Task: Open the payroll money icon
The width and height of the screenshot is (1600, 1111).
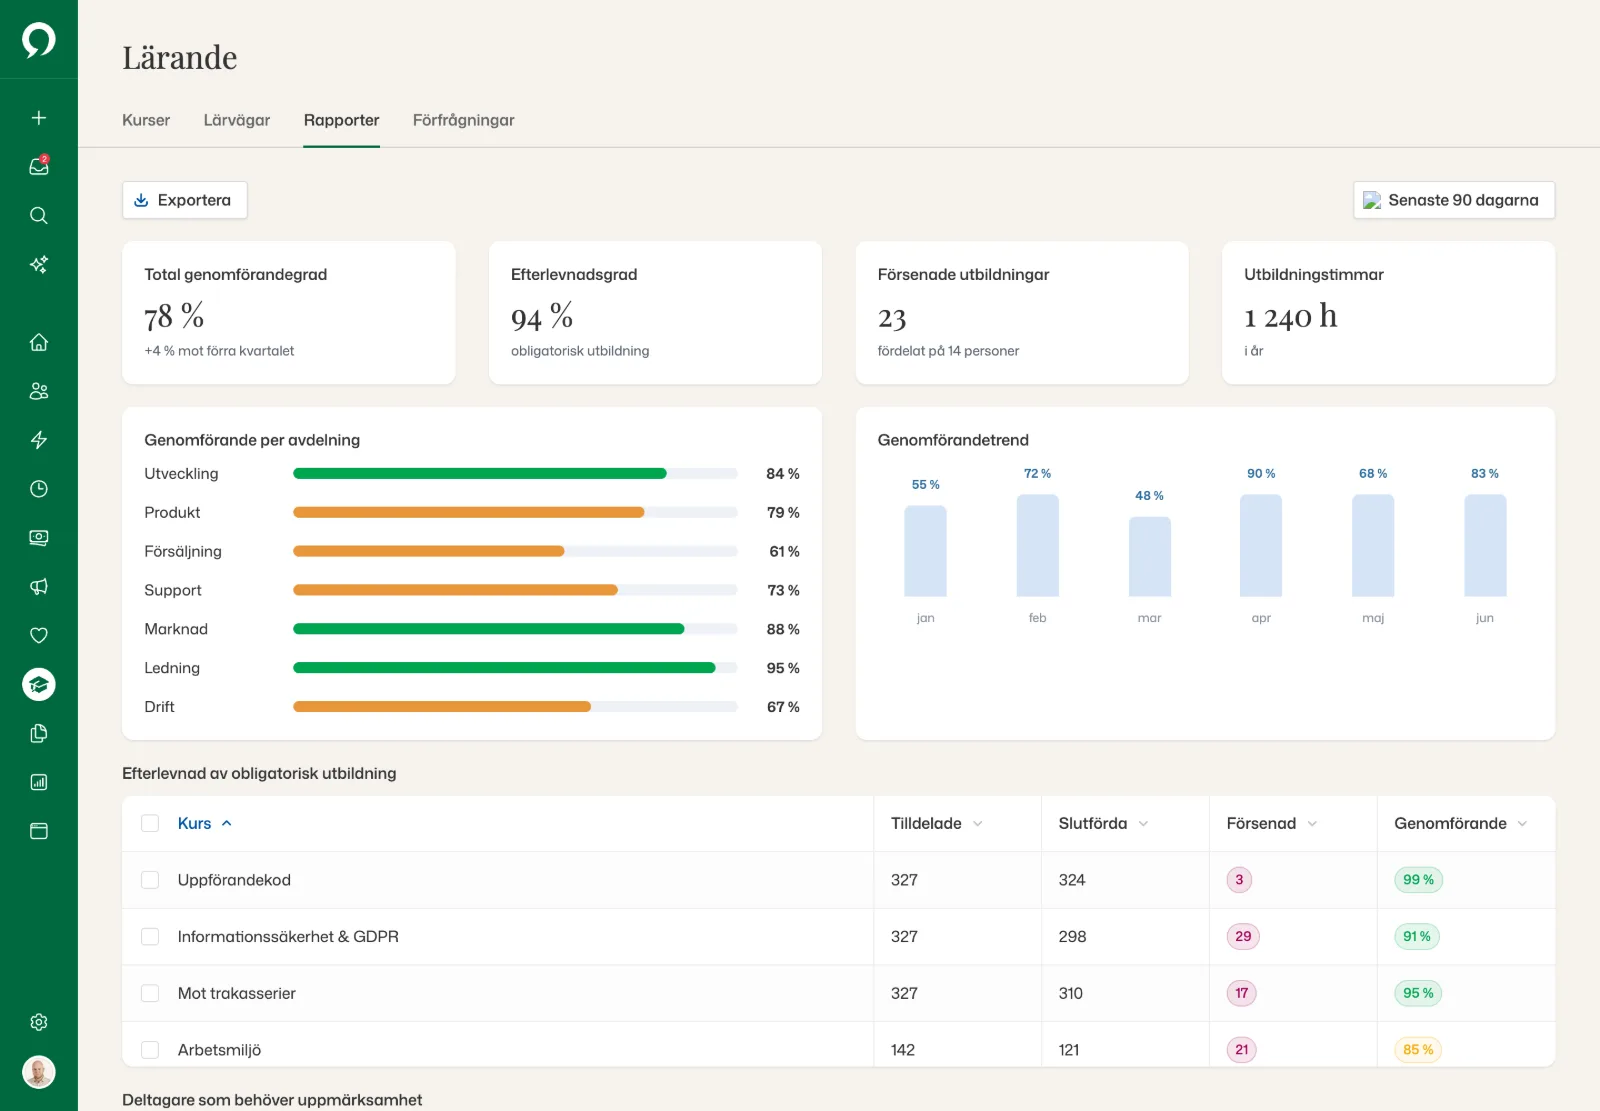Action: [39, 538]
